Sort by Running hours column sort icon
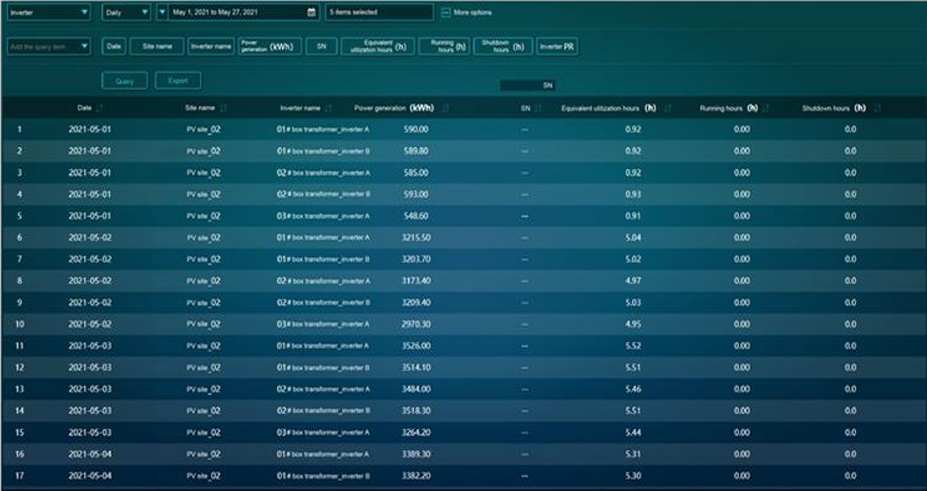 tap(766, 109)
